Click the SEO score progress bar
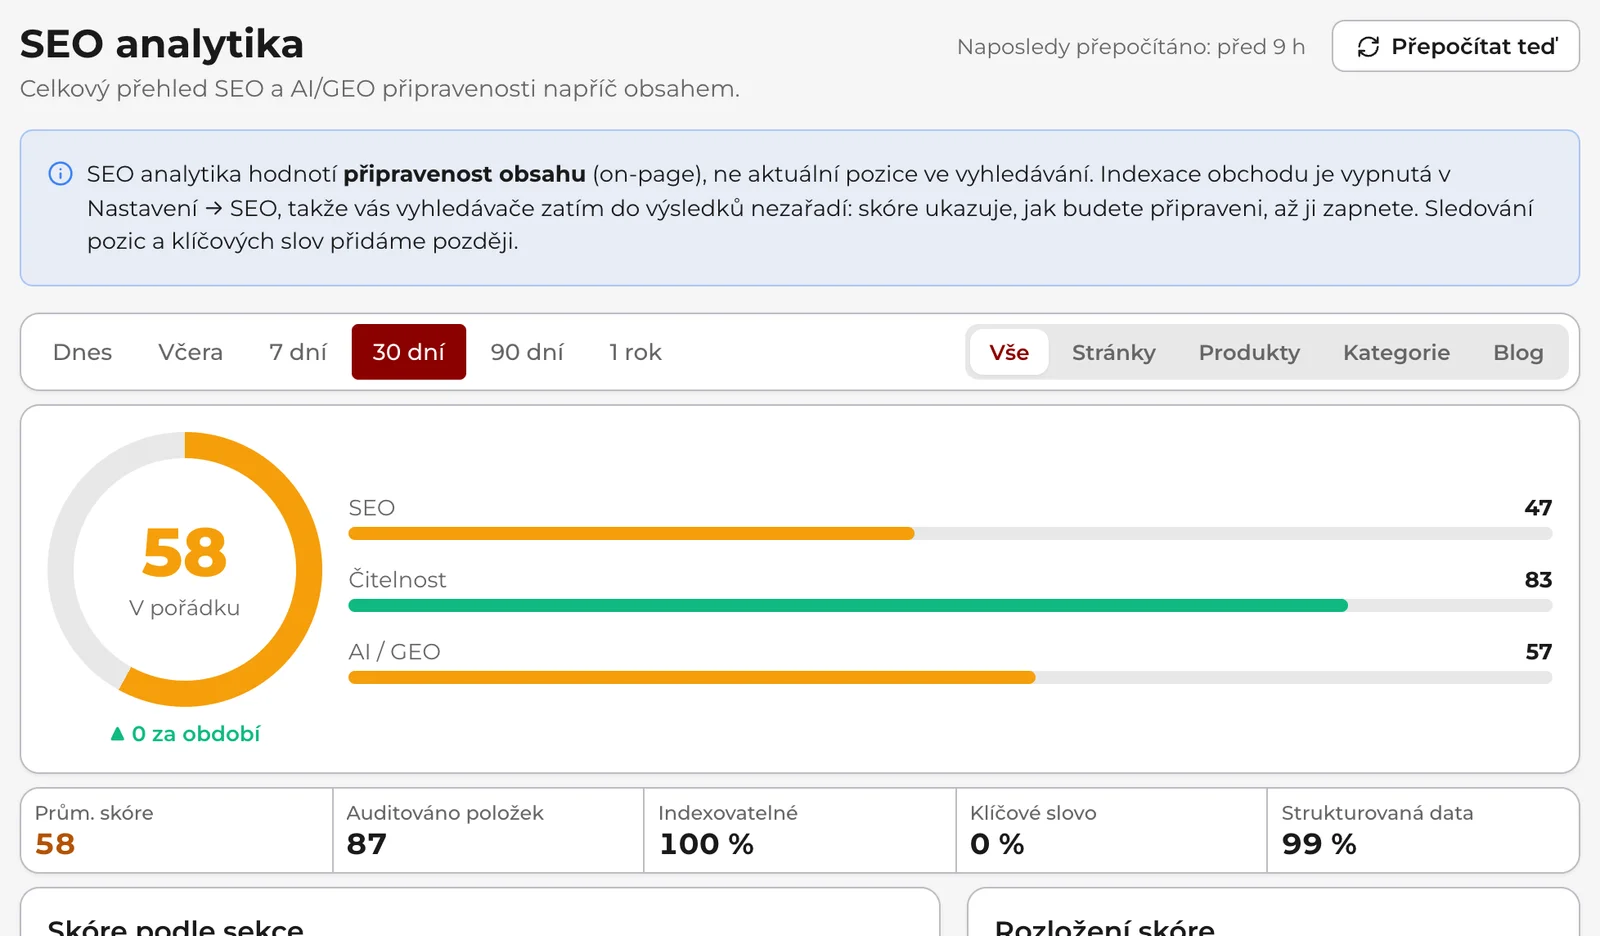Viewport: 1600px width, 936px height. pos(950,534)
